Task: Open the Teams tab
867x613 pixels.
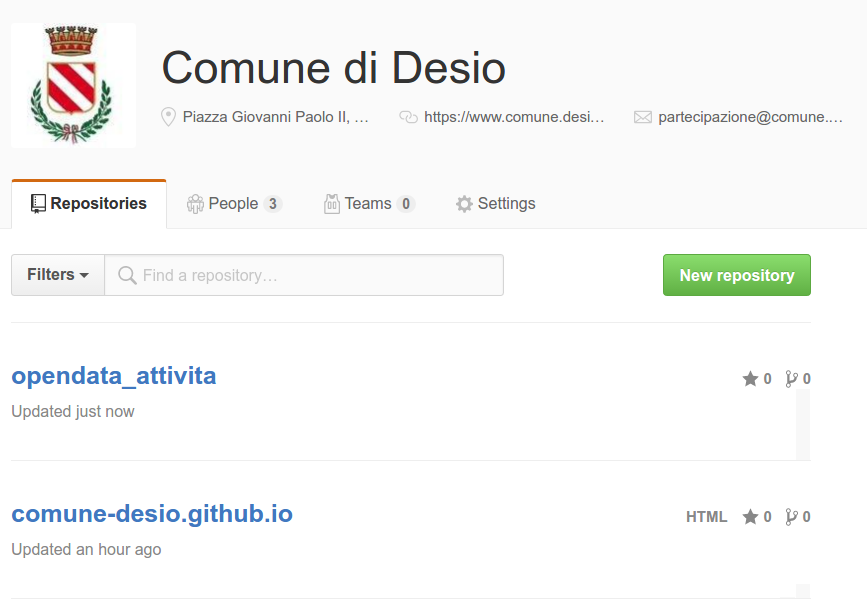Action: point(369,204)
